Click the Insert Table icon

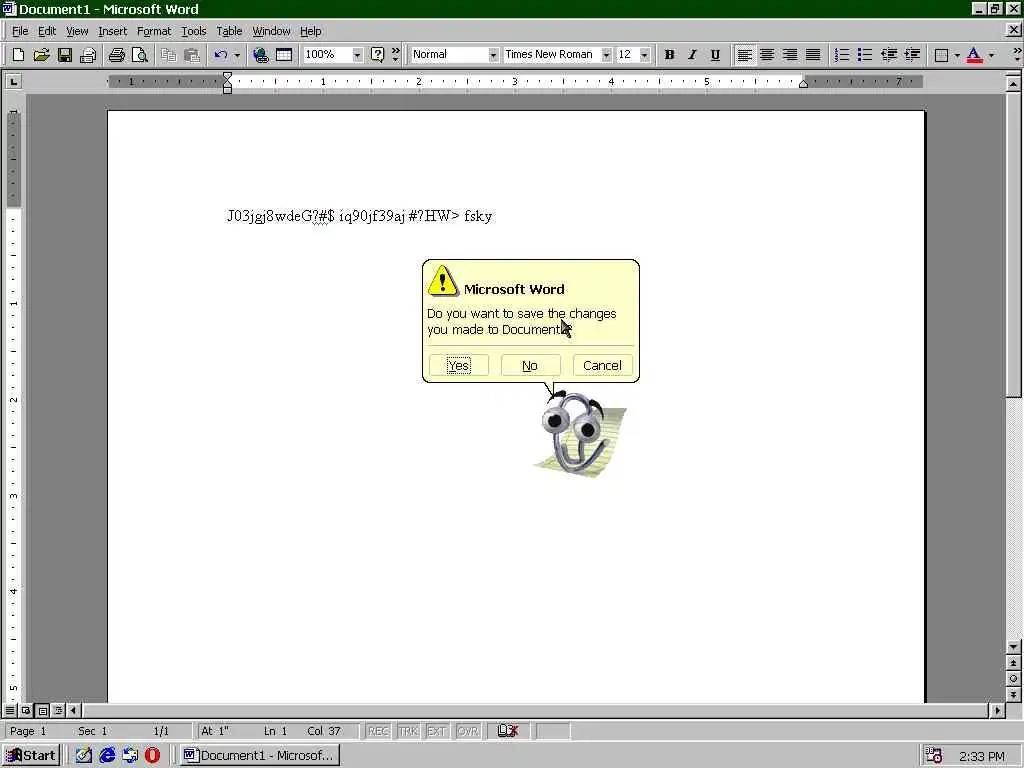tap(283, 55)
